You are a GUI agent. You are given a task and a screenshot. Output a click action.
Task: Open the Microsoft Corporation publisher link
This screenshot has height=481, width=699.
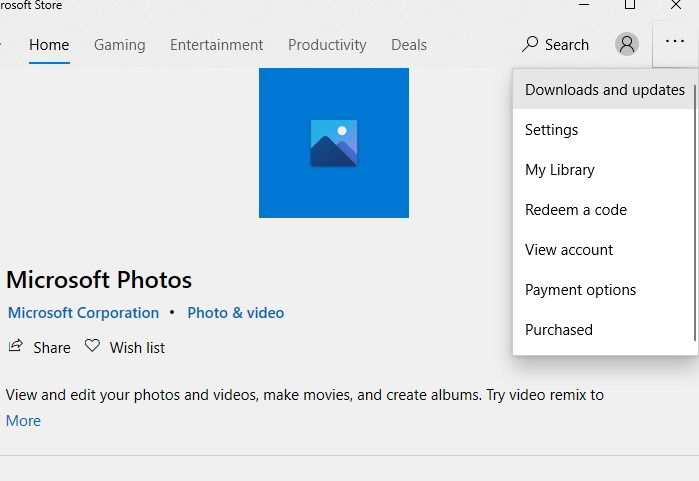[83, 313]
